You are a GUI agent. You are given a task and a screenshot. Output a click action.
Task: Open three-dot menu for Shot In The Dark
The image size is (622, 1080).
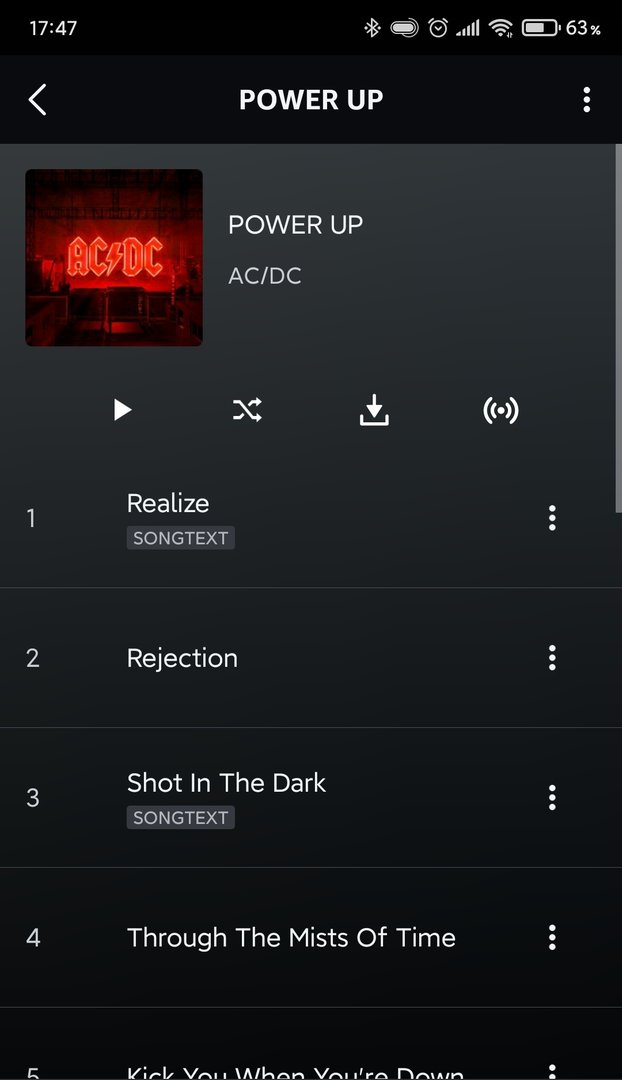552,798
